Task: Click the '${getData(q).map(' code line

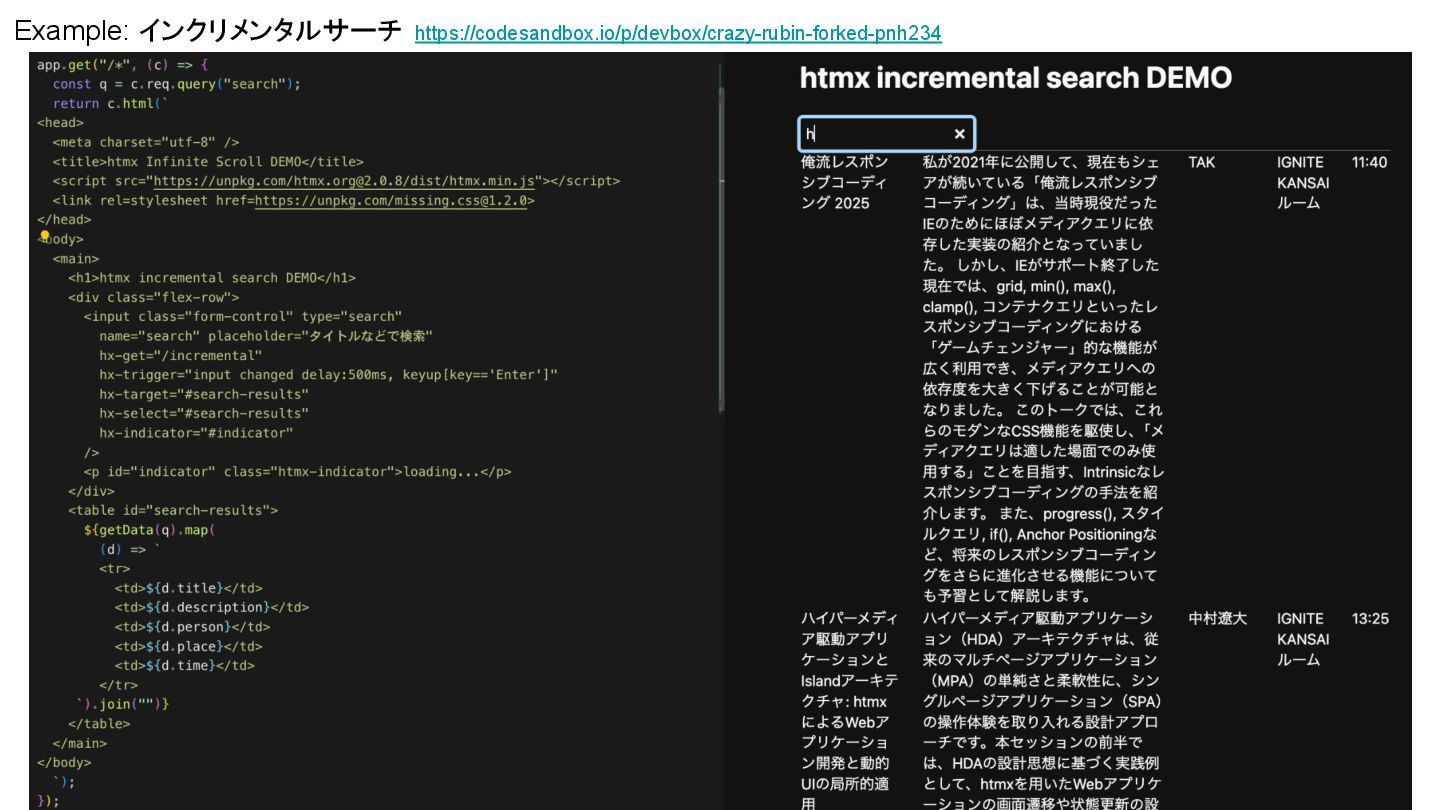Action: (150, 530)
